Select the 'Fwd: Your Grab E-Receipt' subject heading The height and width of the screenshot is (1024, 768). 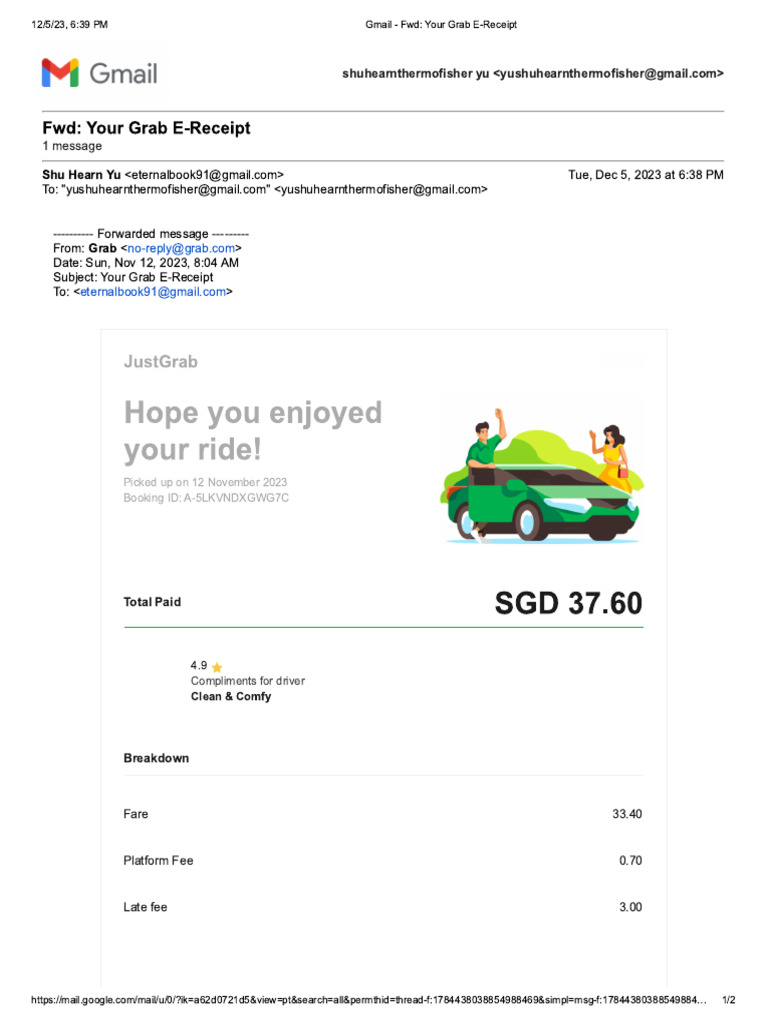pyautogui.click(x=146, y=128)
